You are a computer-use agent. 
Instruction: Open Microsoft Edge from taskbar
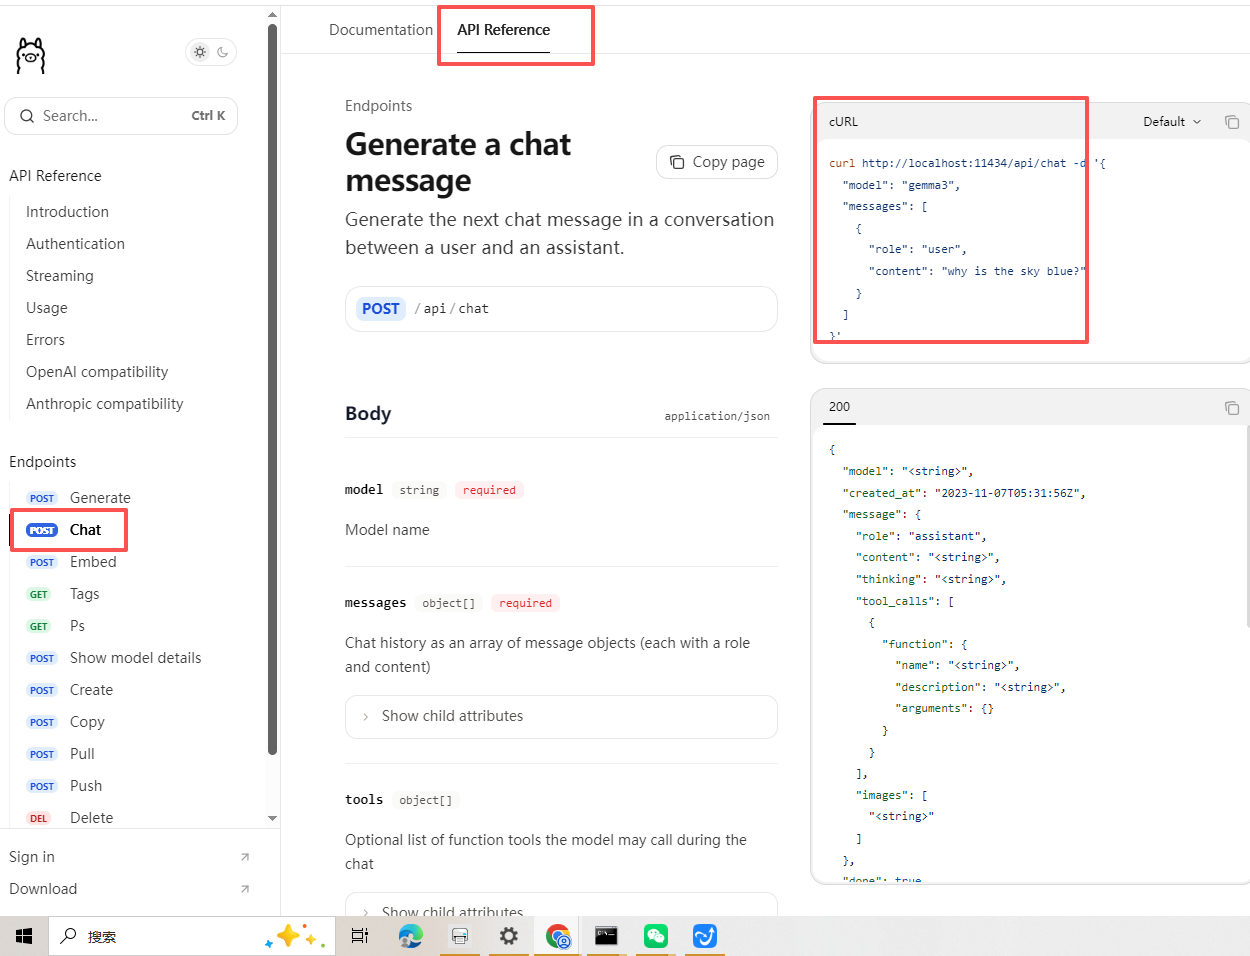pos(410,936)
